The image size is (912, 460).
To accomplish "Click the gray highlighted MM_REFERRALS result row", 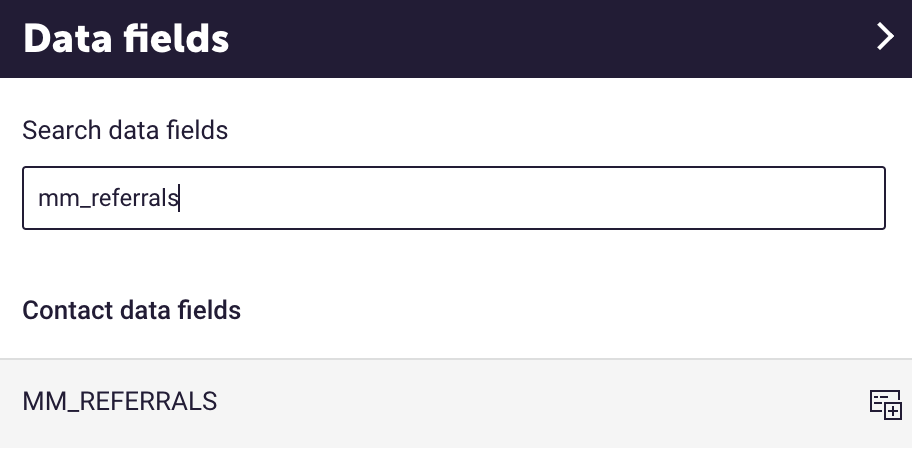I will point(456,403).
